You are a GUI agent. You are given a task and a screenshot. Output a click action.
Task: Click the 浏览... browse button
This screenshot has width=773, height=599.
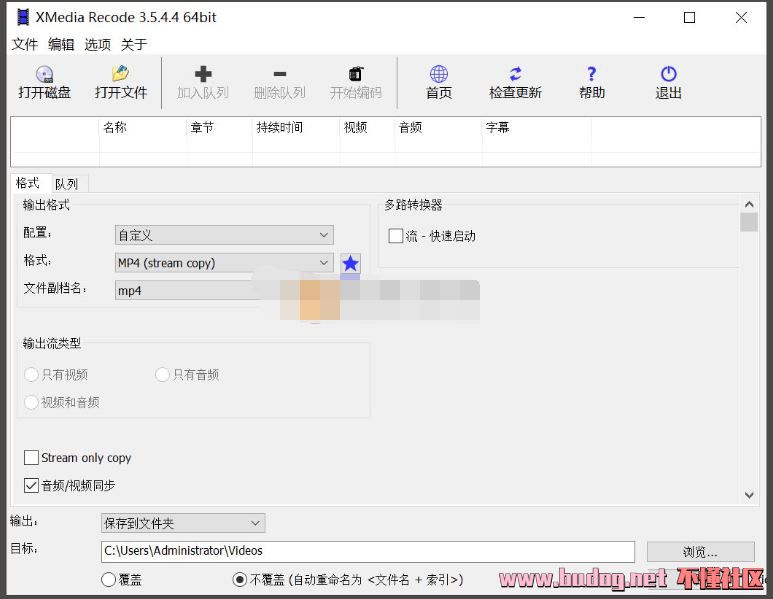[701, 552]
